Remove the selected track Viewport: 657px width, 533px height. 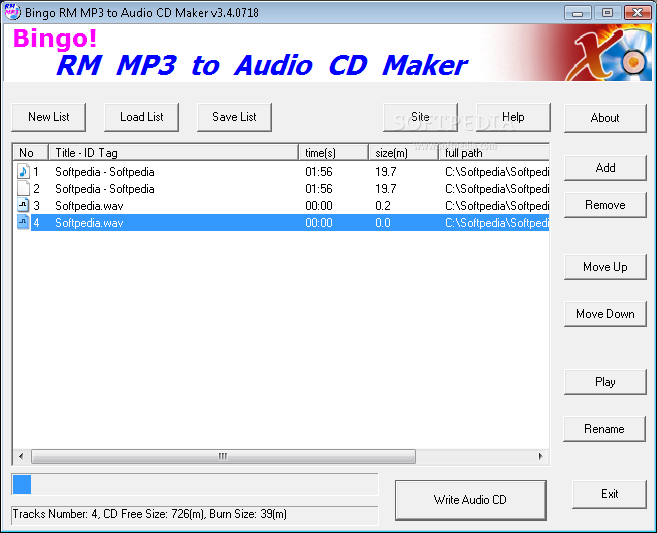coord(605,205)
